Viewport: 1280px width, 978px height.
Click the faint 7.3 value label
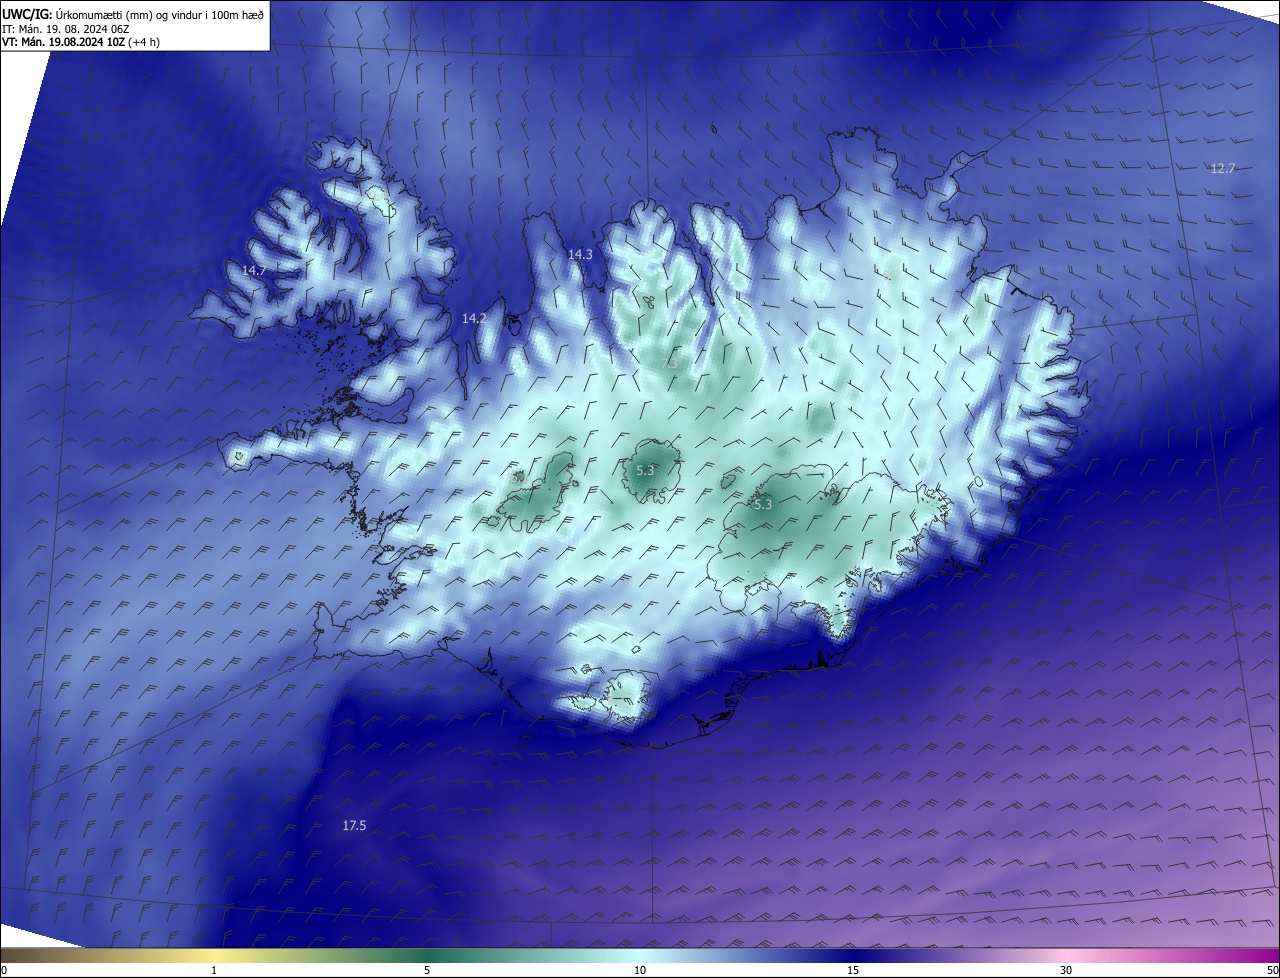click(669, 364)
